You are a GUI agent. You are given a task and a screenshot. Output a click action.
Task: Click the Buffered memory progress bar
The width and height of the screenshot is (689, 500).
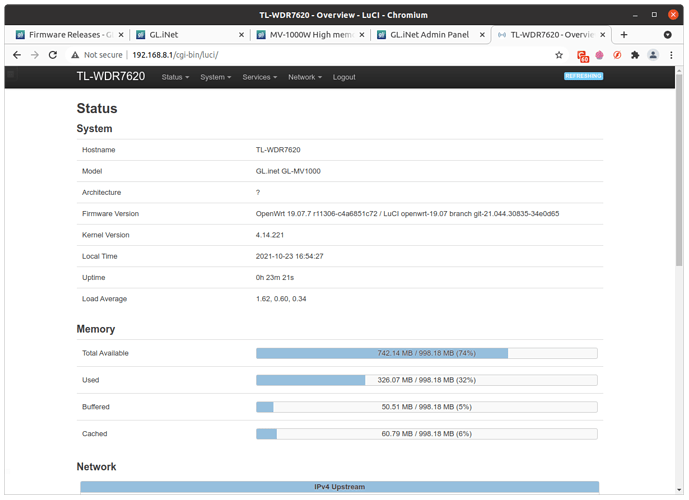[x=427, y=407]
